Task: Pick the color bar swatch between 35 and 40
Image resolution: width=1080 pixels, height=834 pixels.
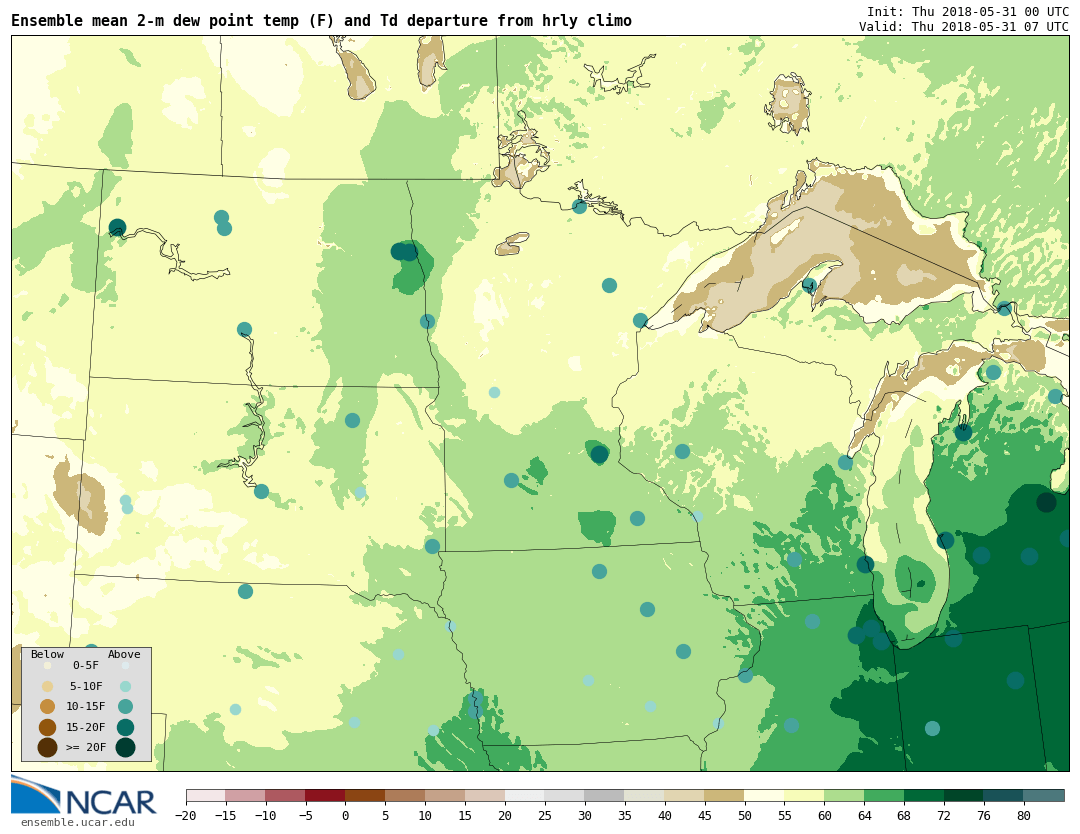Action: pos(645,795)
